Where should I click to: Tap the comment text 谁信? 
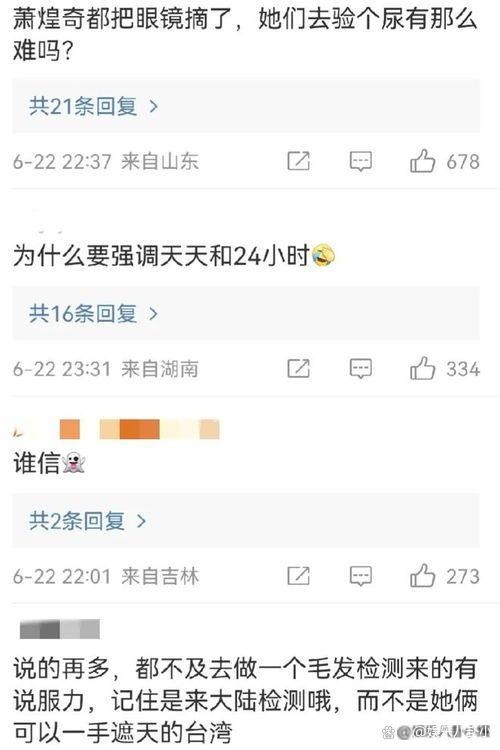(36, 463)
